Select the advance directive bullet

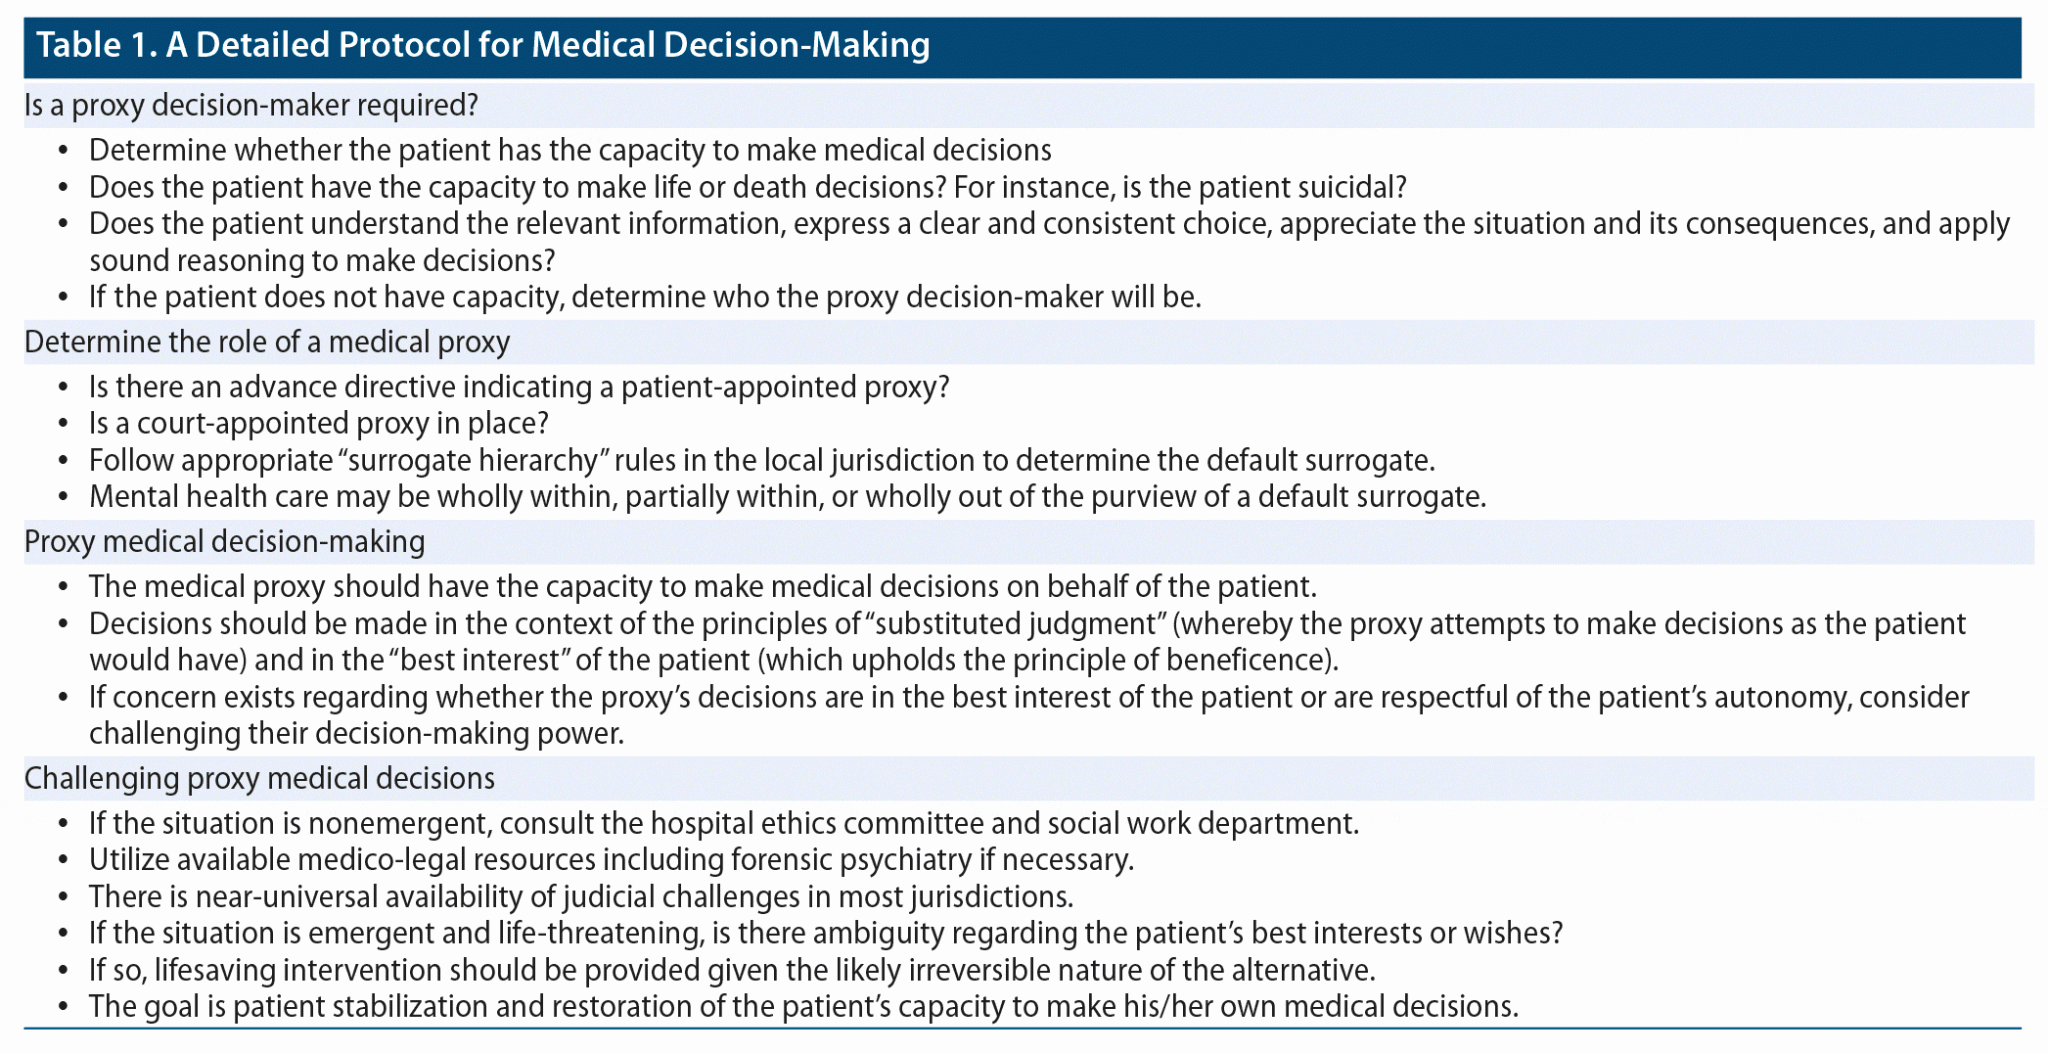tap(518, 387)
